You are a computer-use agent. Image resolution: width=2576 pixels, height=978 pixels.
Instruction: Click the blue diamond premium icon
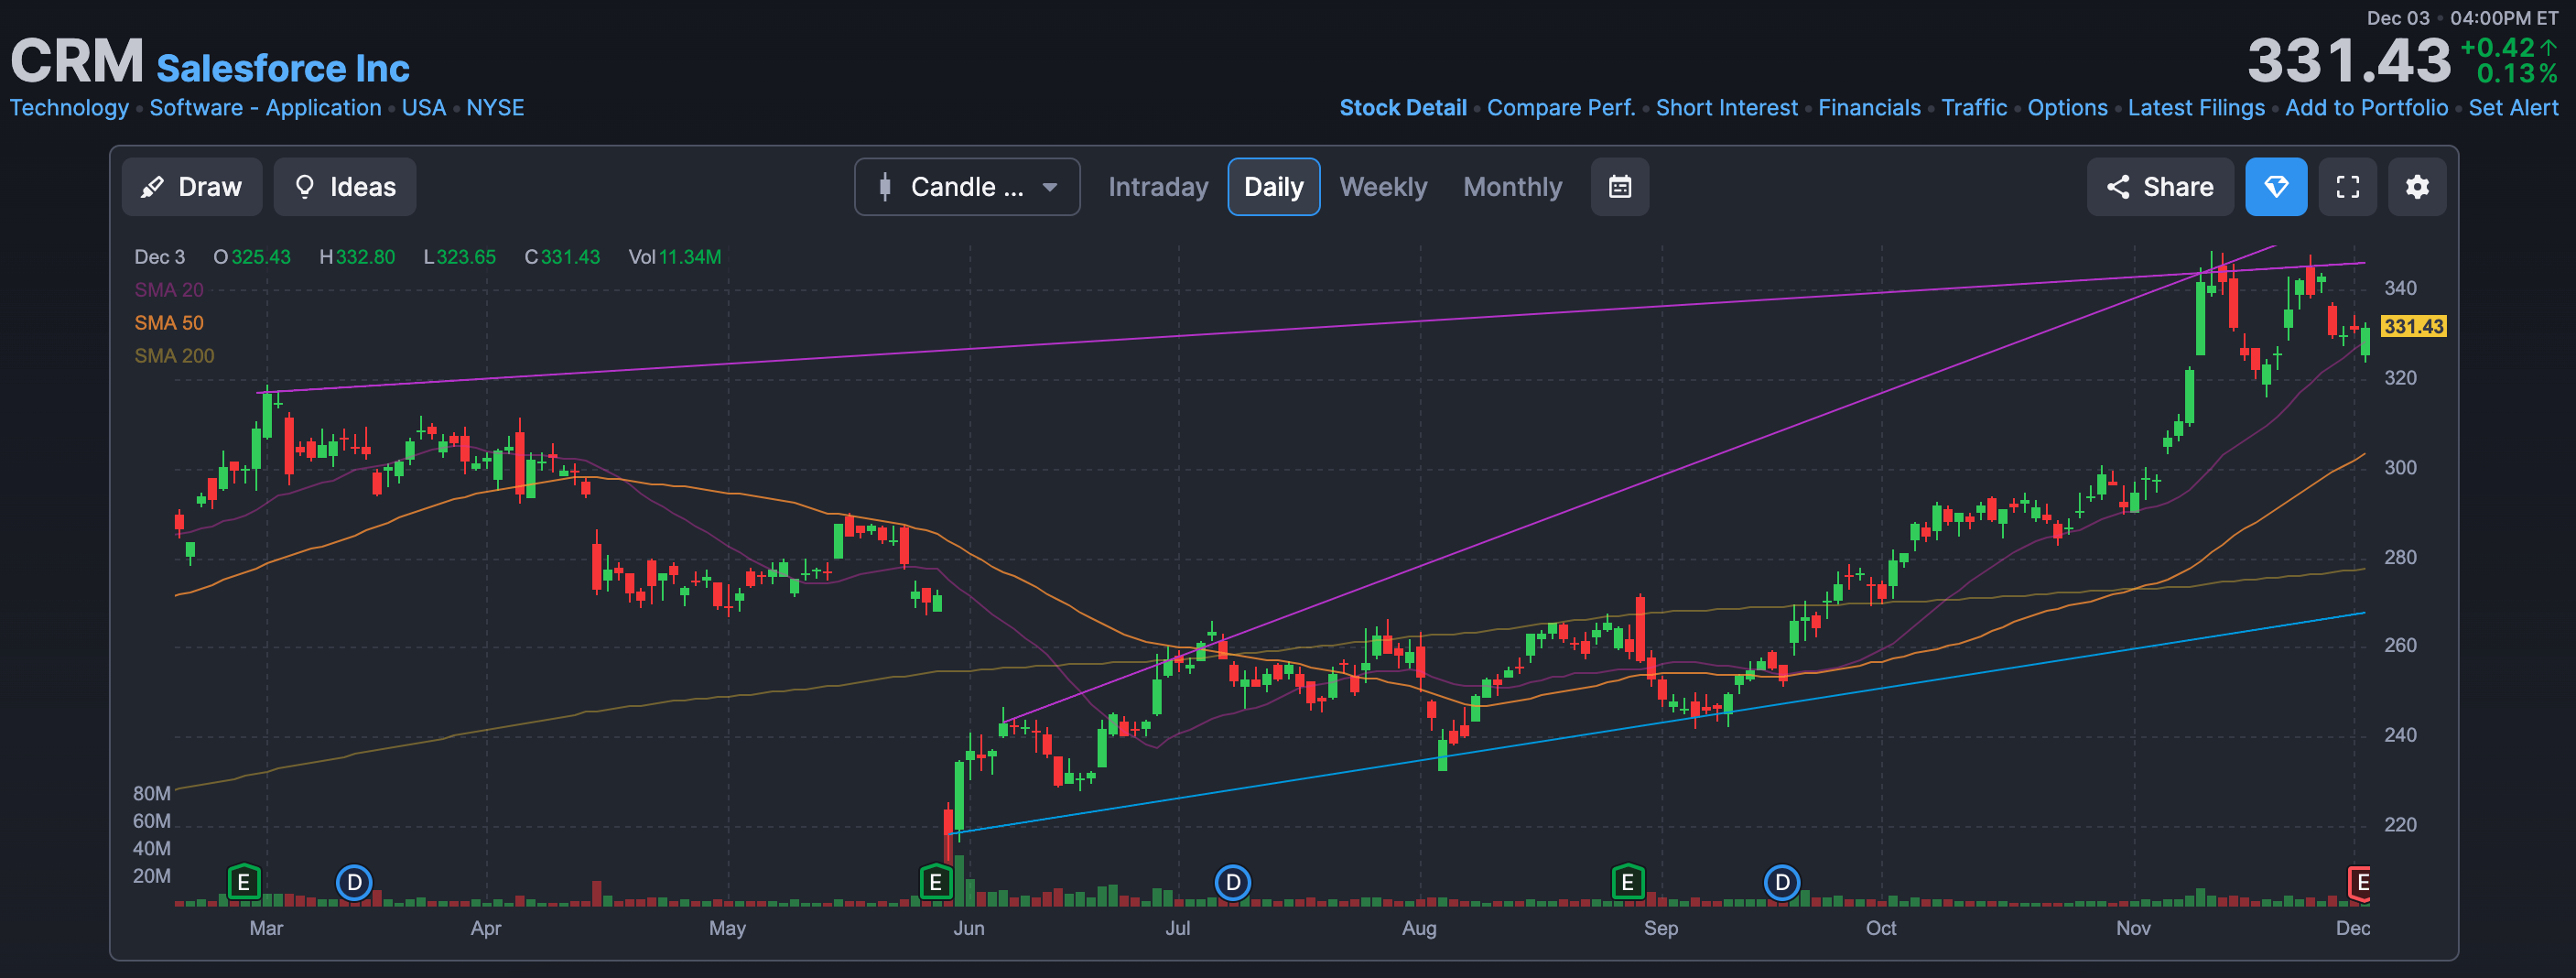coord(2276,187)
